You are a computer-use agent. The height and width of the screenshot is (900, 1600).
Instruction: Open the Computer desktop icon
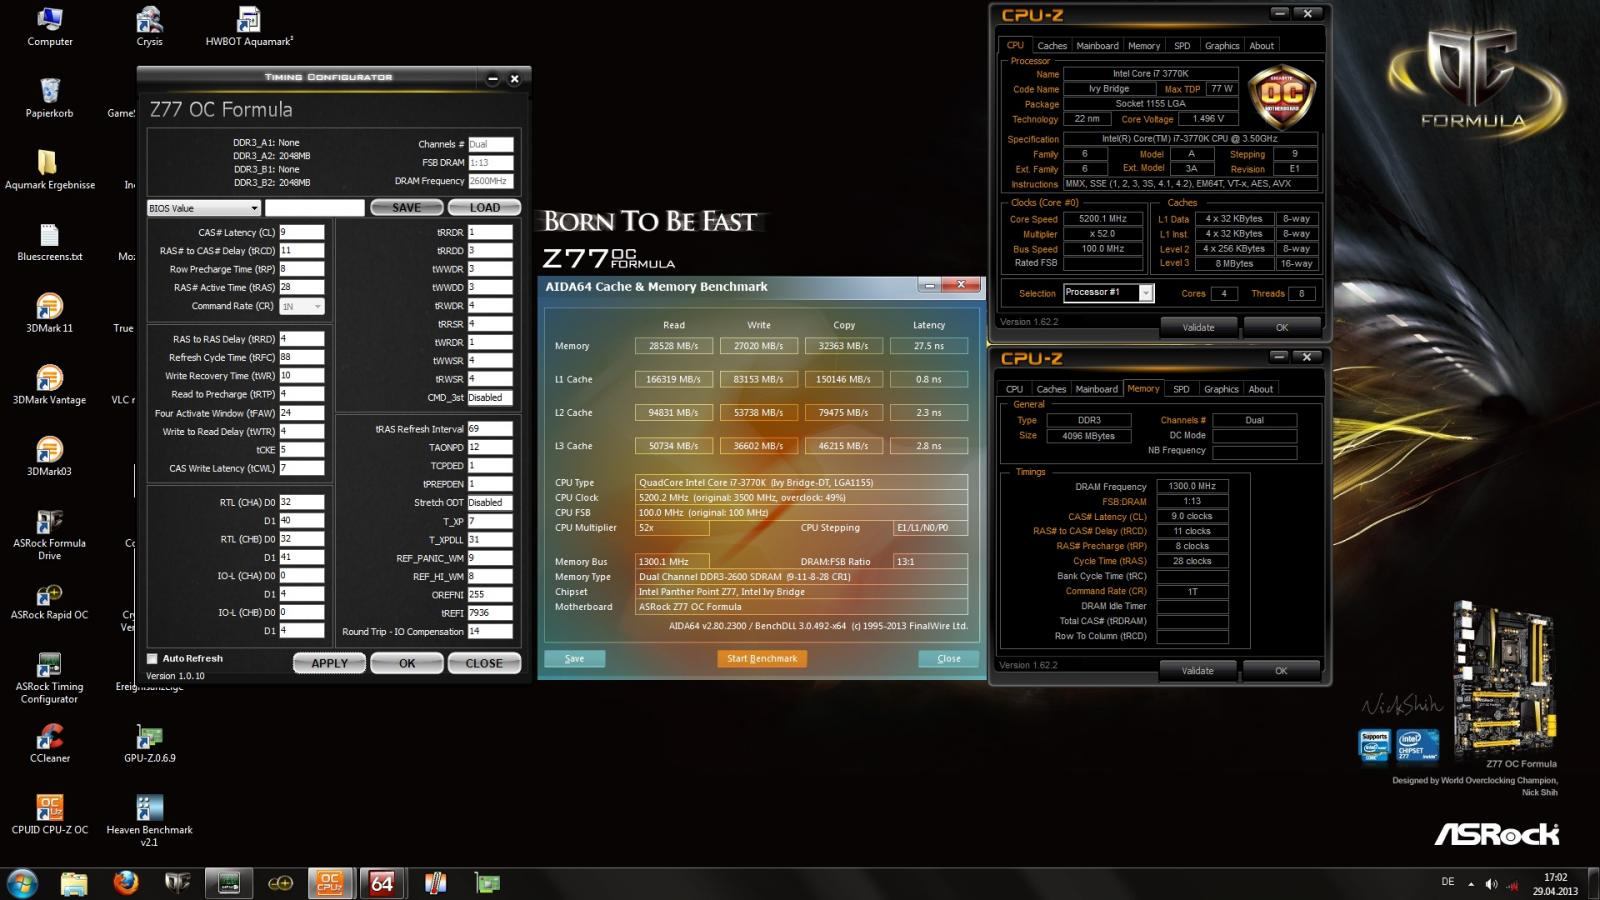[49, 27]
